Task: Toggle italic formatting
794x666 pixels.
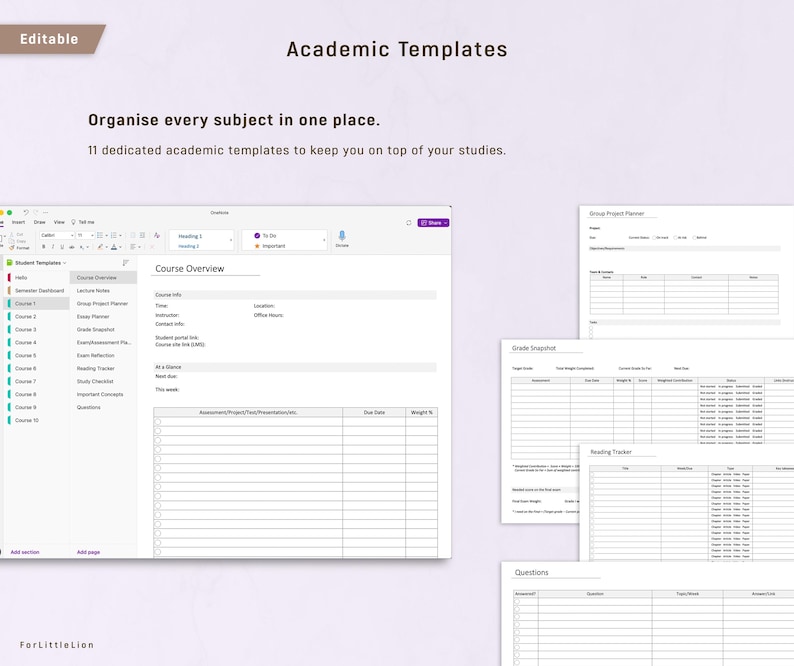Action: [53, 247]
